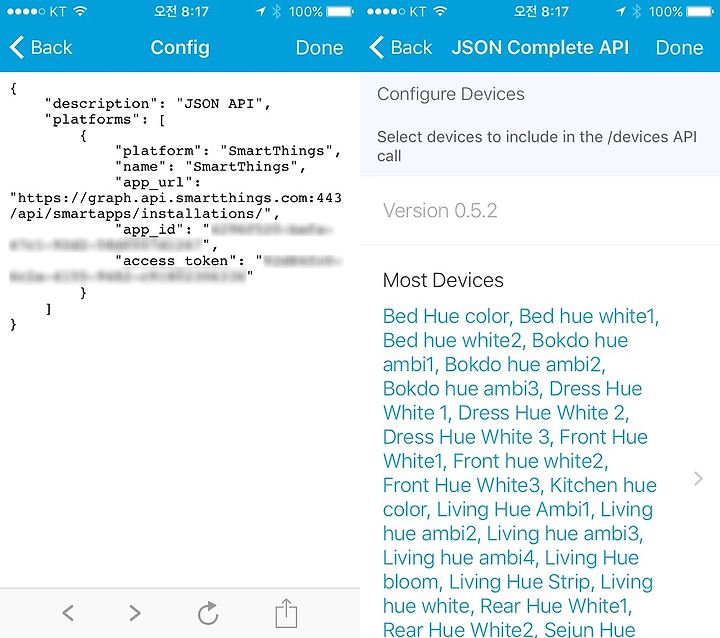
Task: Select the app_url smartthings address text
Action: point(176,206)
